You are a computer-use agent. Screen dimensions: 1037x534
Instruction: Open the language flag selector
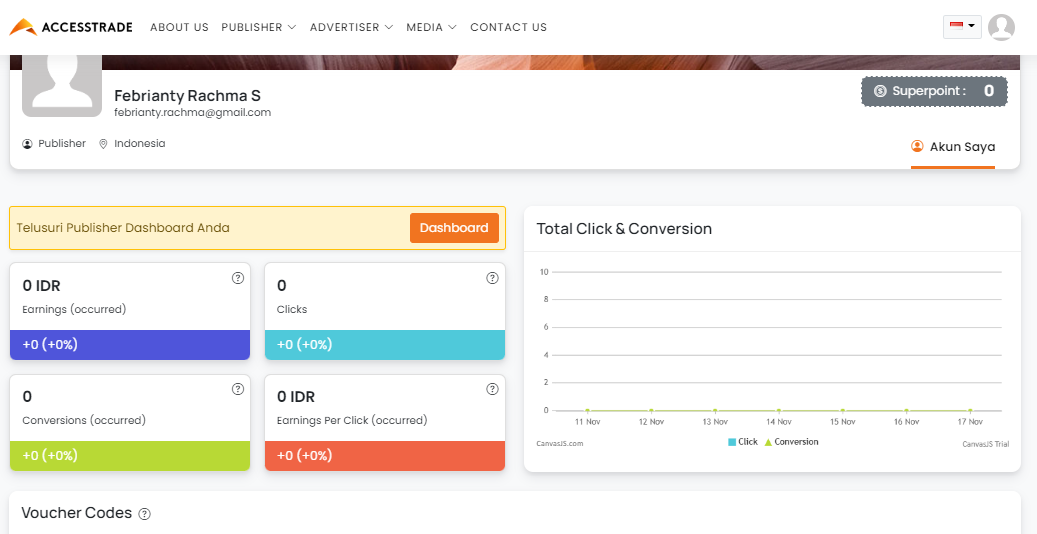pos(962,26)
